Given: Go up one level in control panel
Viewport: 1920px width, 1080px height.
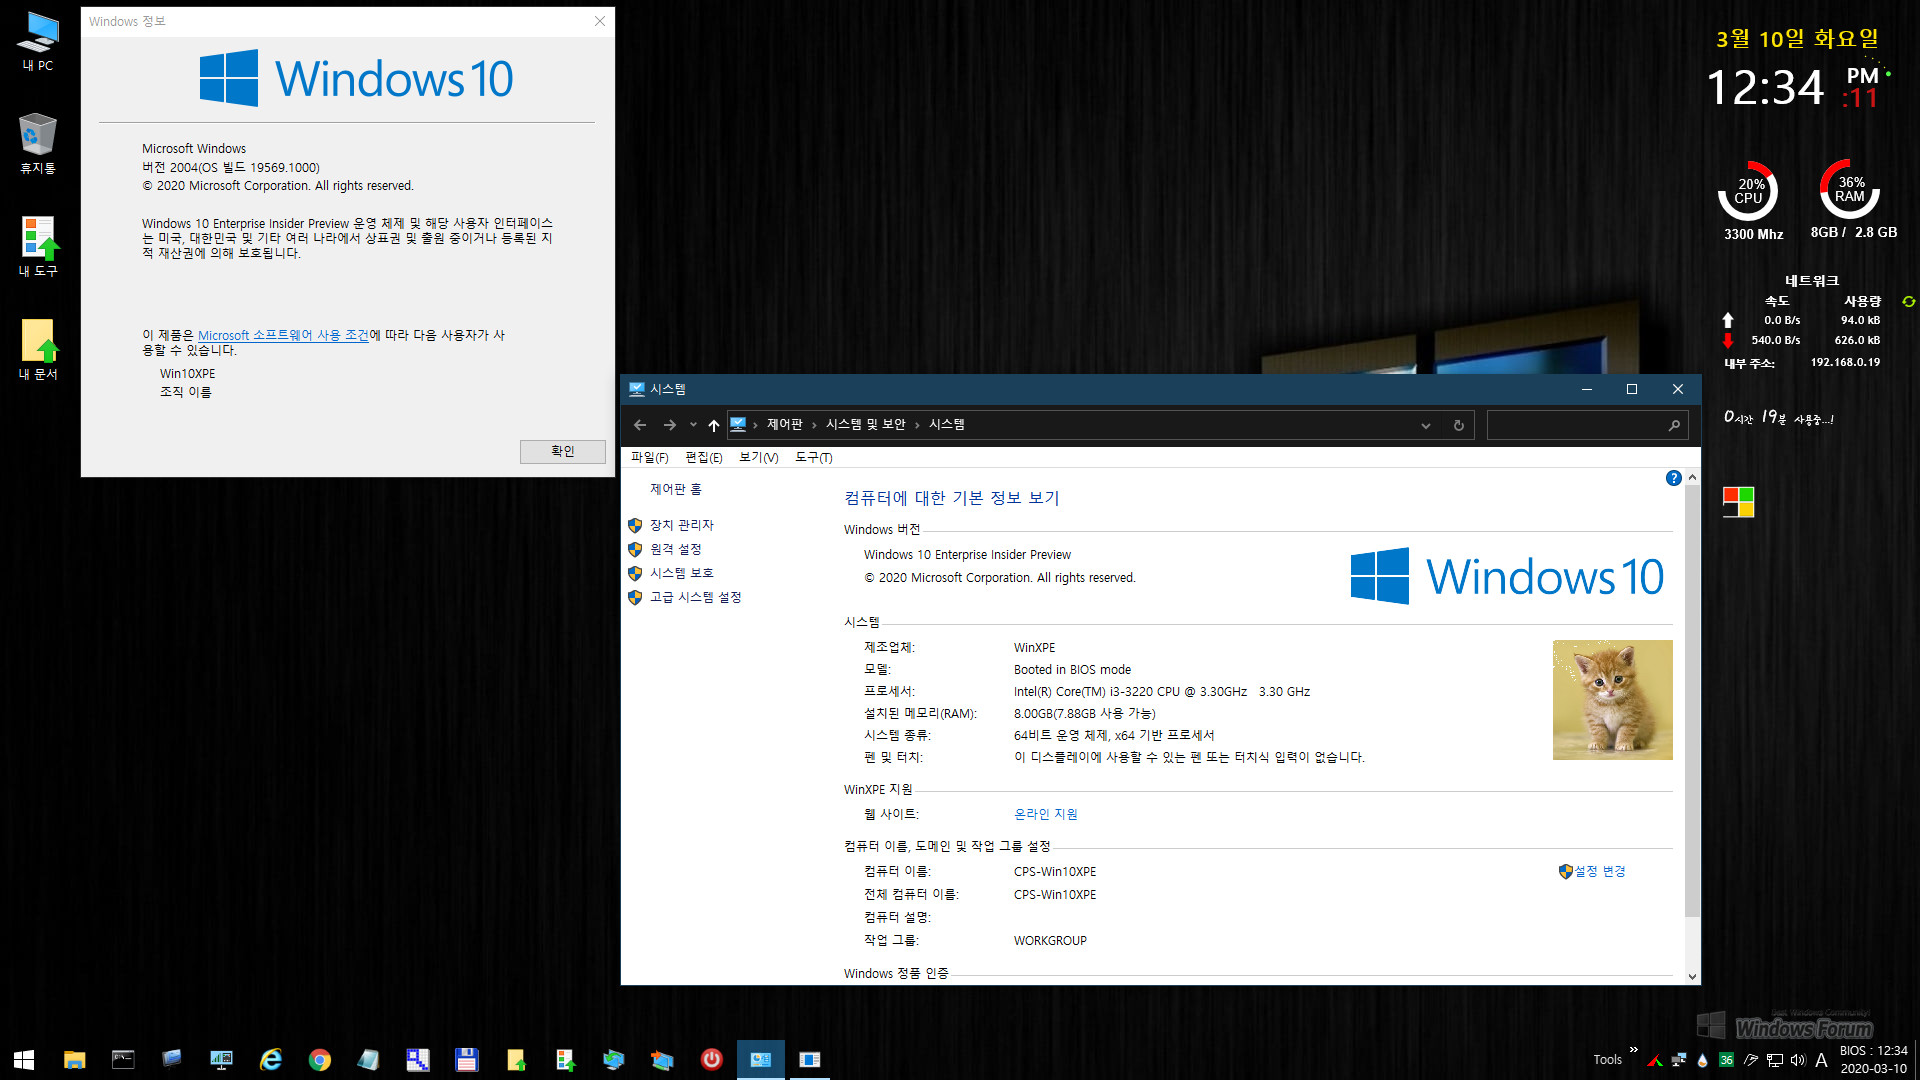Looking at the screenshot, I should click(x=713, y=425).
